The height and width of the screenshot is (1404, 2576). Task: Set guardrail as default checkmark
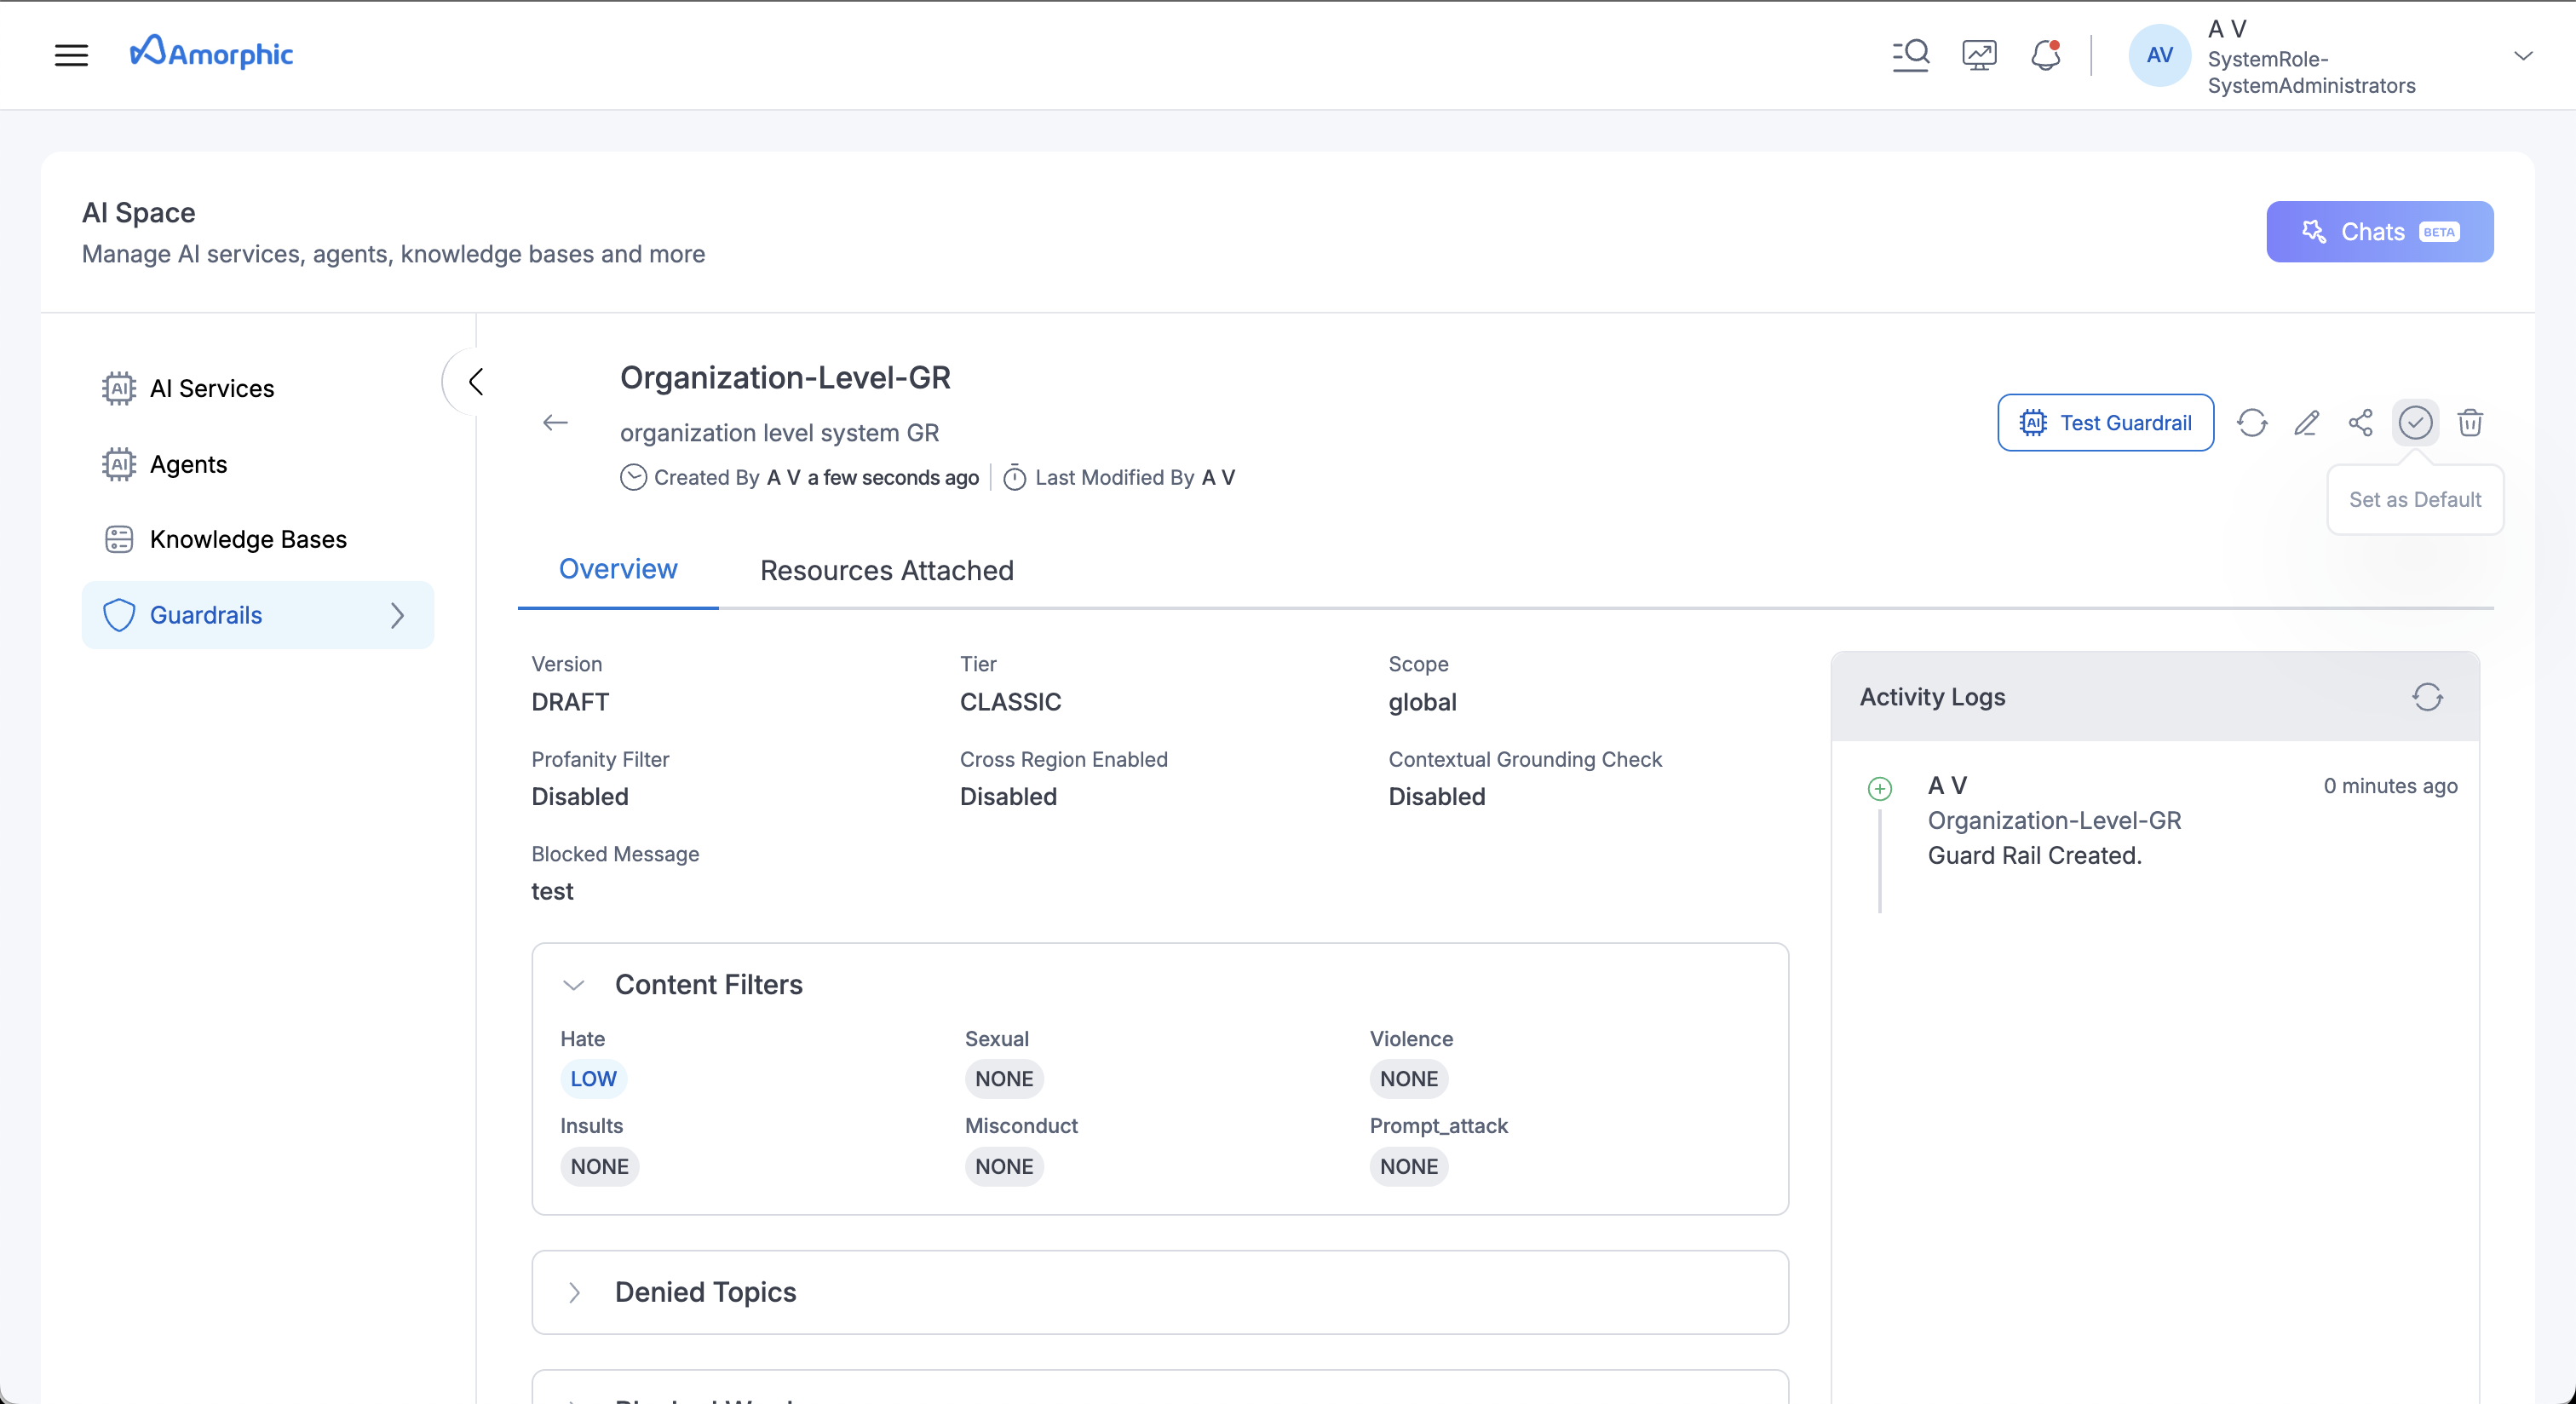[x=2415, y=423]
